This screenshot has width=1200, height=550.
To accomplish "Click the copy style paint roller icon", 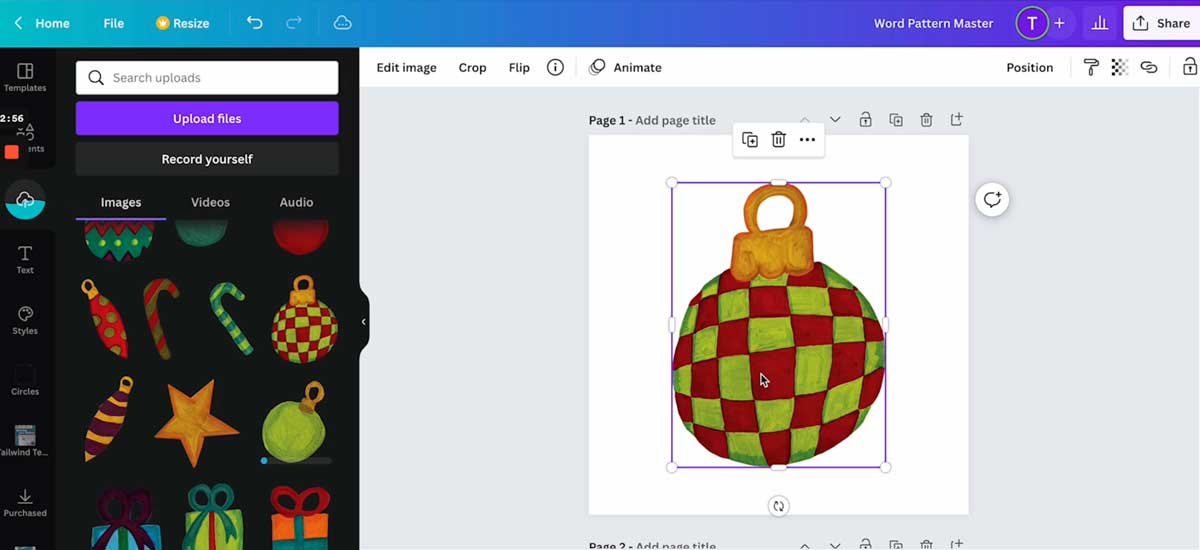I will click(x=1091, y=67).
